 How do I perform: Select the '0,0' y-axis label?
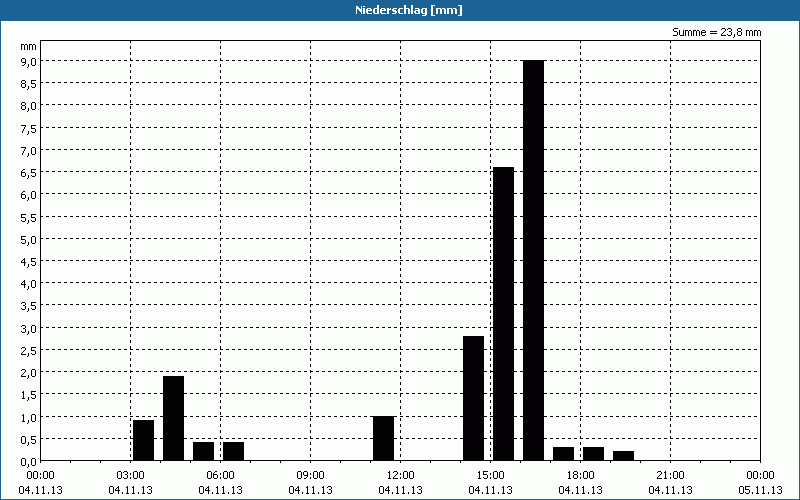(x=29, y=462)
